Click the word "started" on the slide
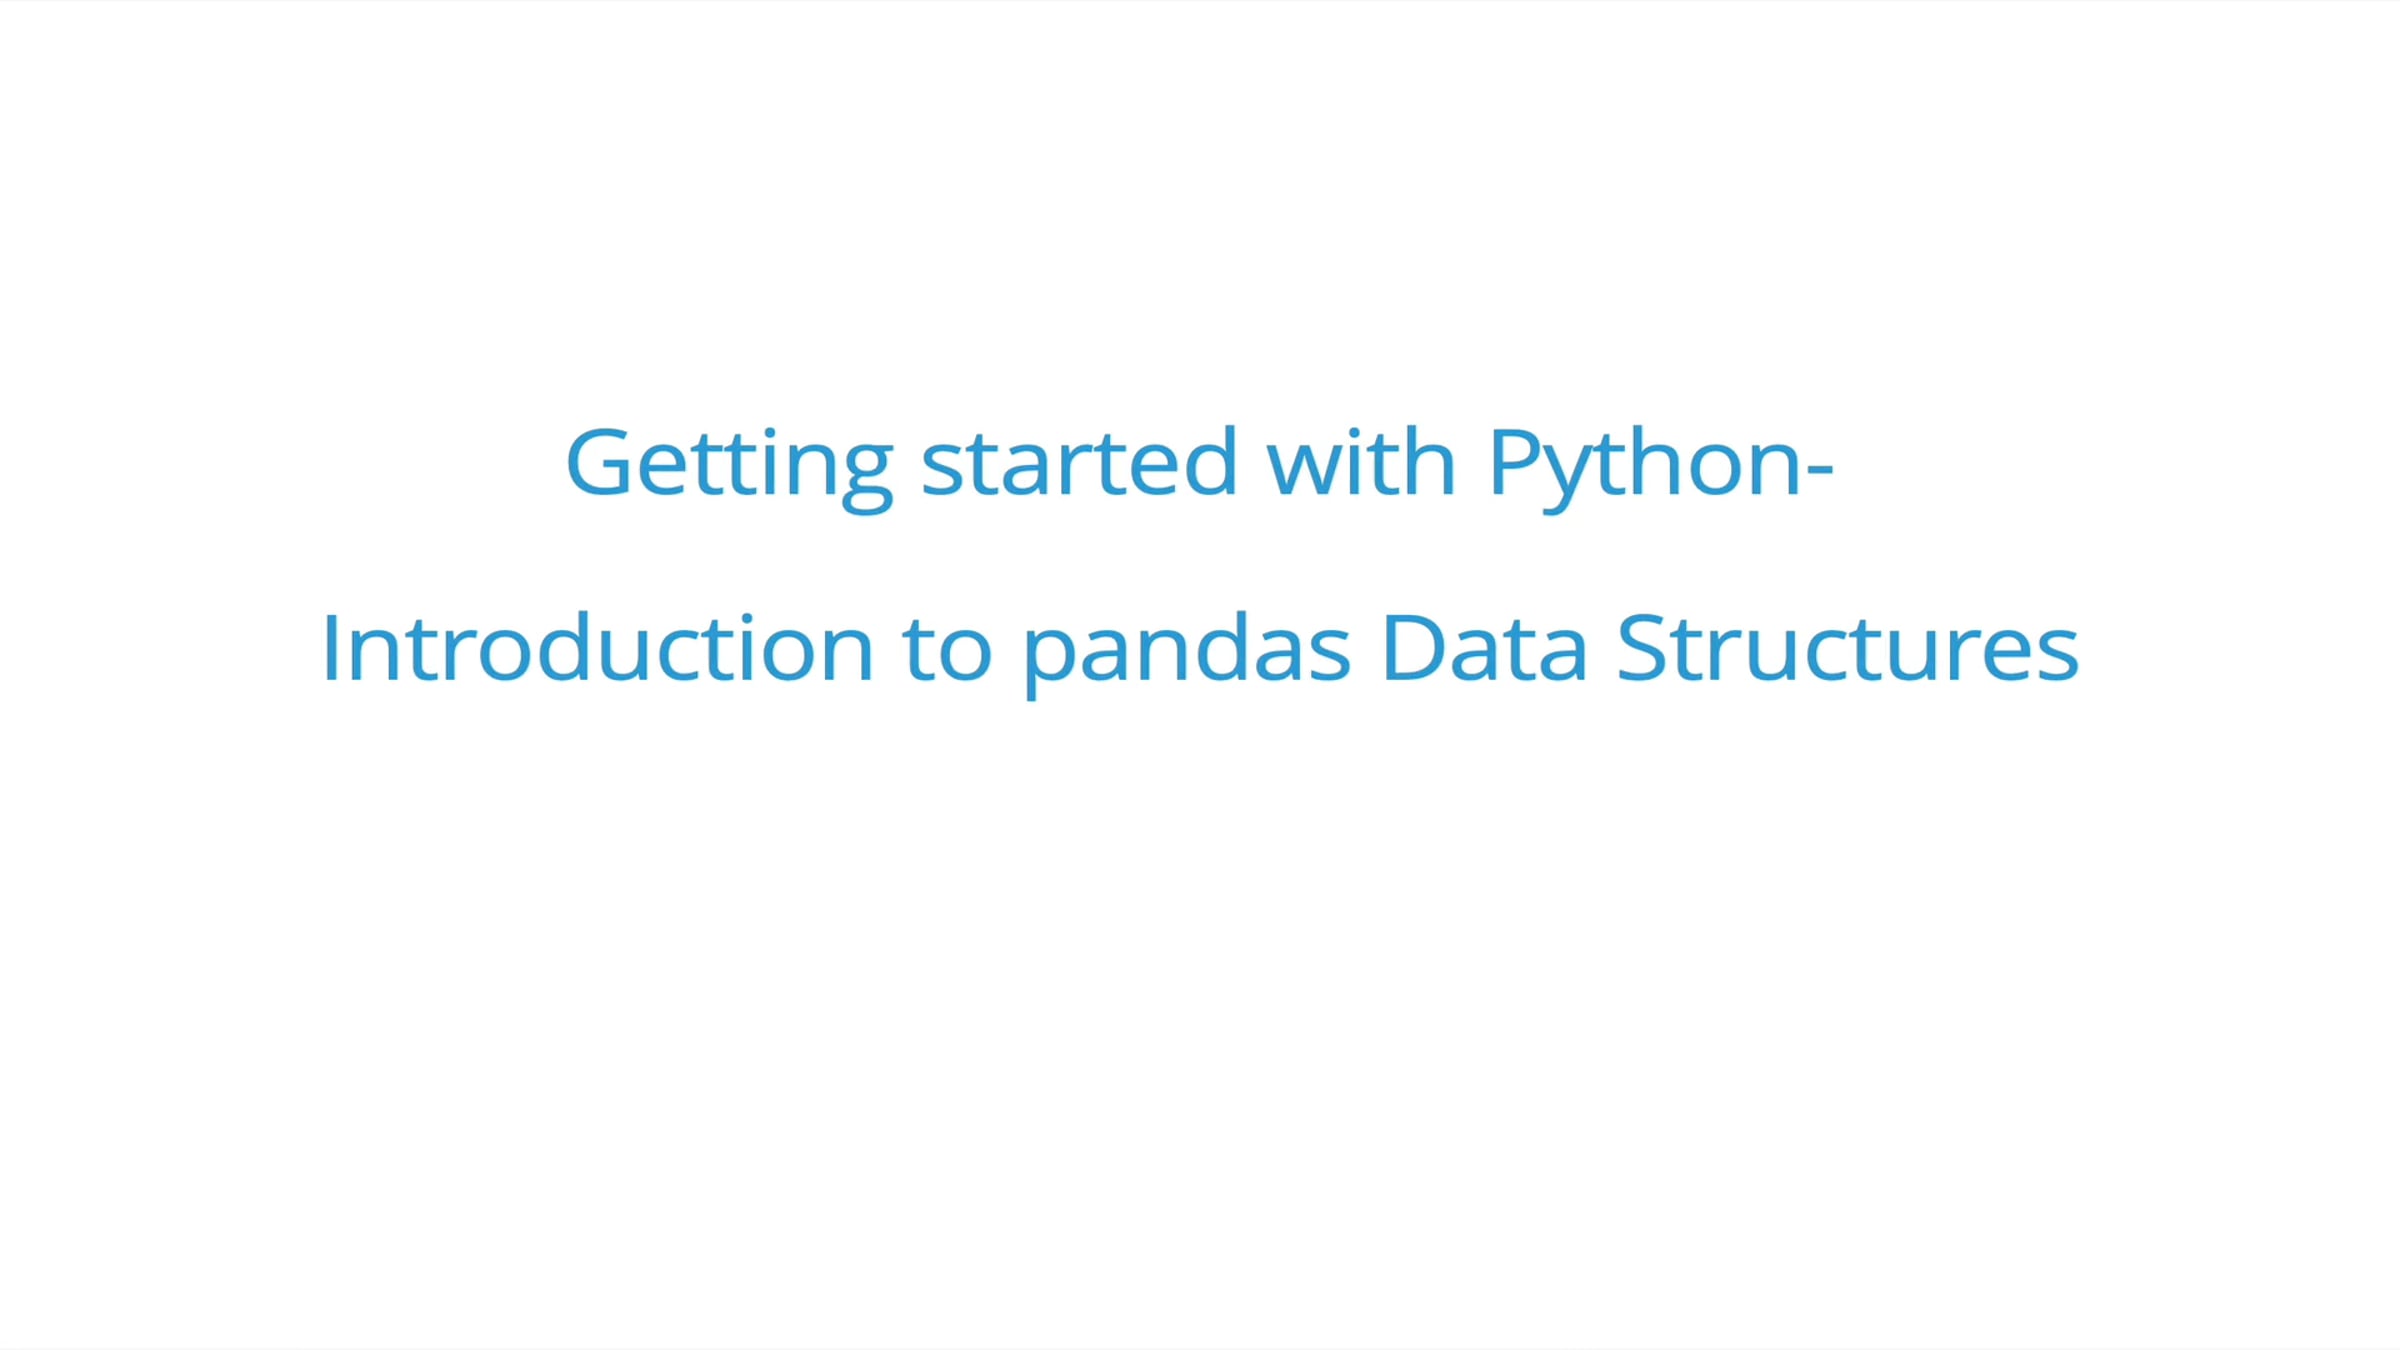This screenshot has width=2400, height=1350. coord(1079,463)
